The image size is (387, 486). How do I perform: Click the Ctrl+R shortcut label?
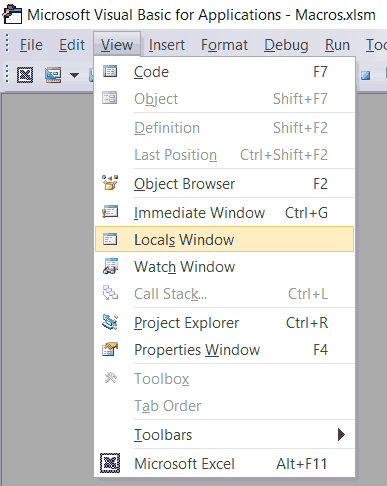tap(307, 323)
